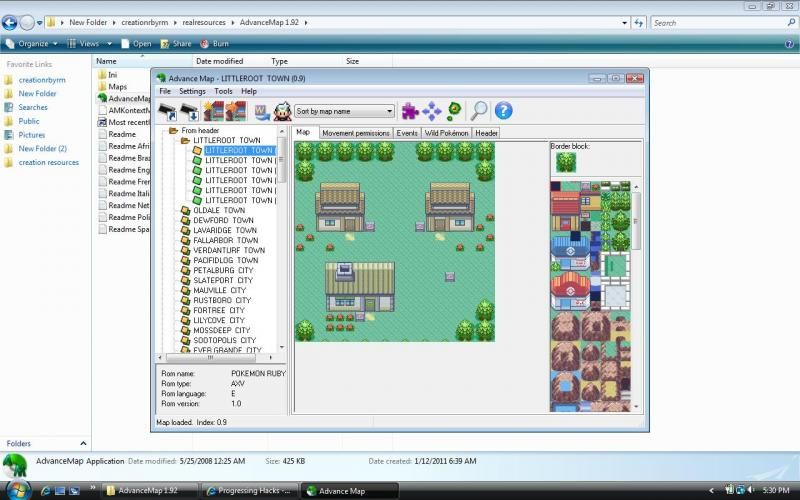Open the Settings menu
This screenshot has height=500, width=800.
tap(192, 91)
